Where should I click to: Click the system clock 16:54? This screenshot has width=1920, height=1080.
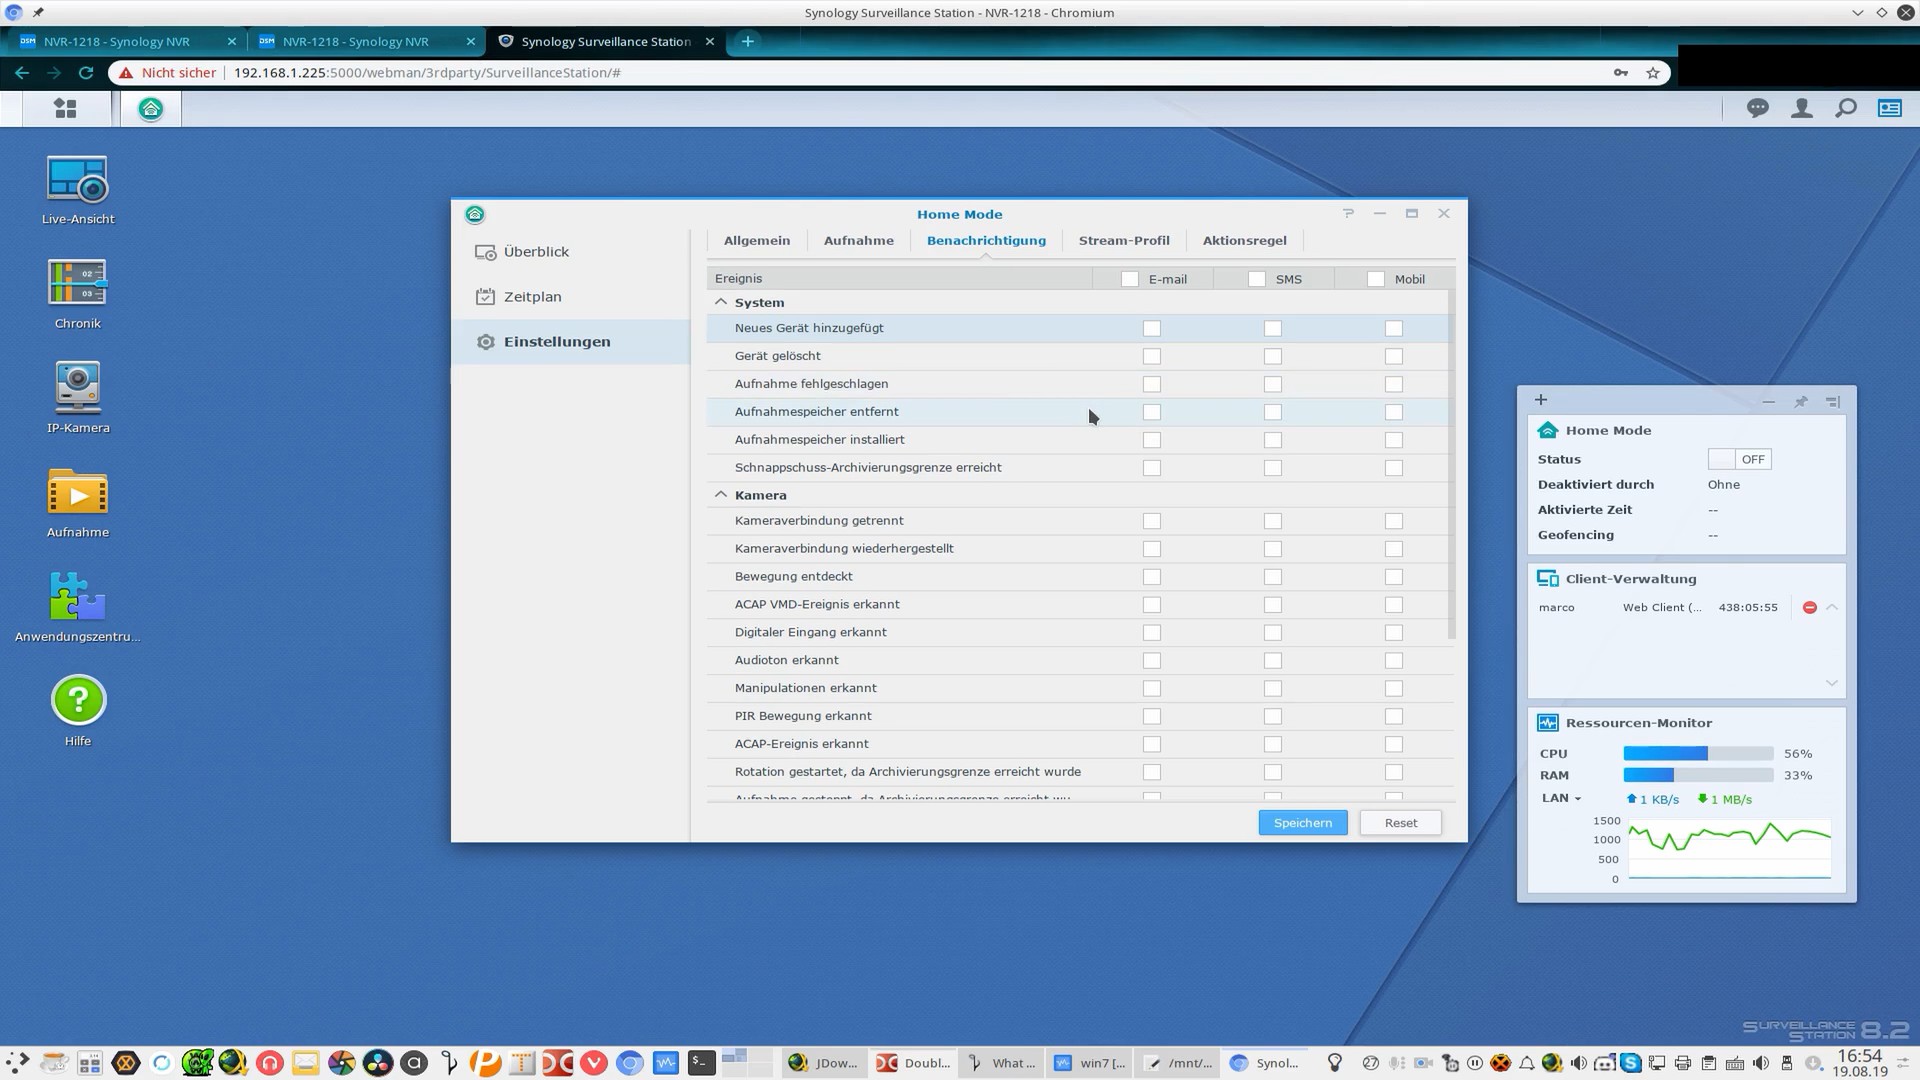pos(1859,1056)
